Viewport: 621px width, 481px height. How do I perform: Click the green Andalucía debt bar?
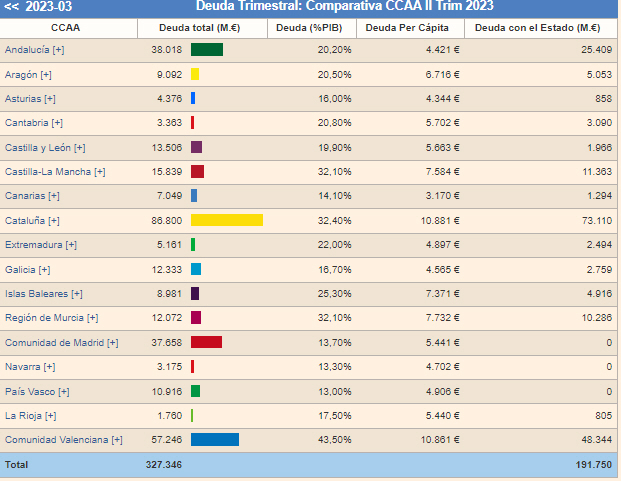point(206,49)
